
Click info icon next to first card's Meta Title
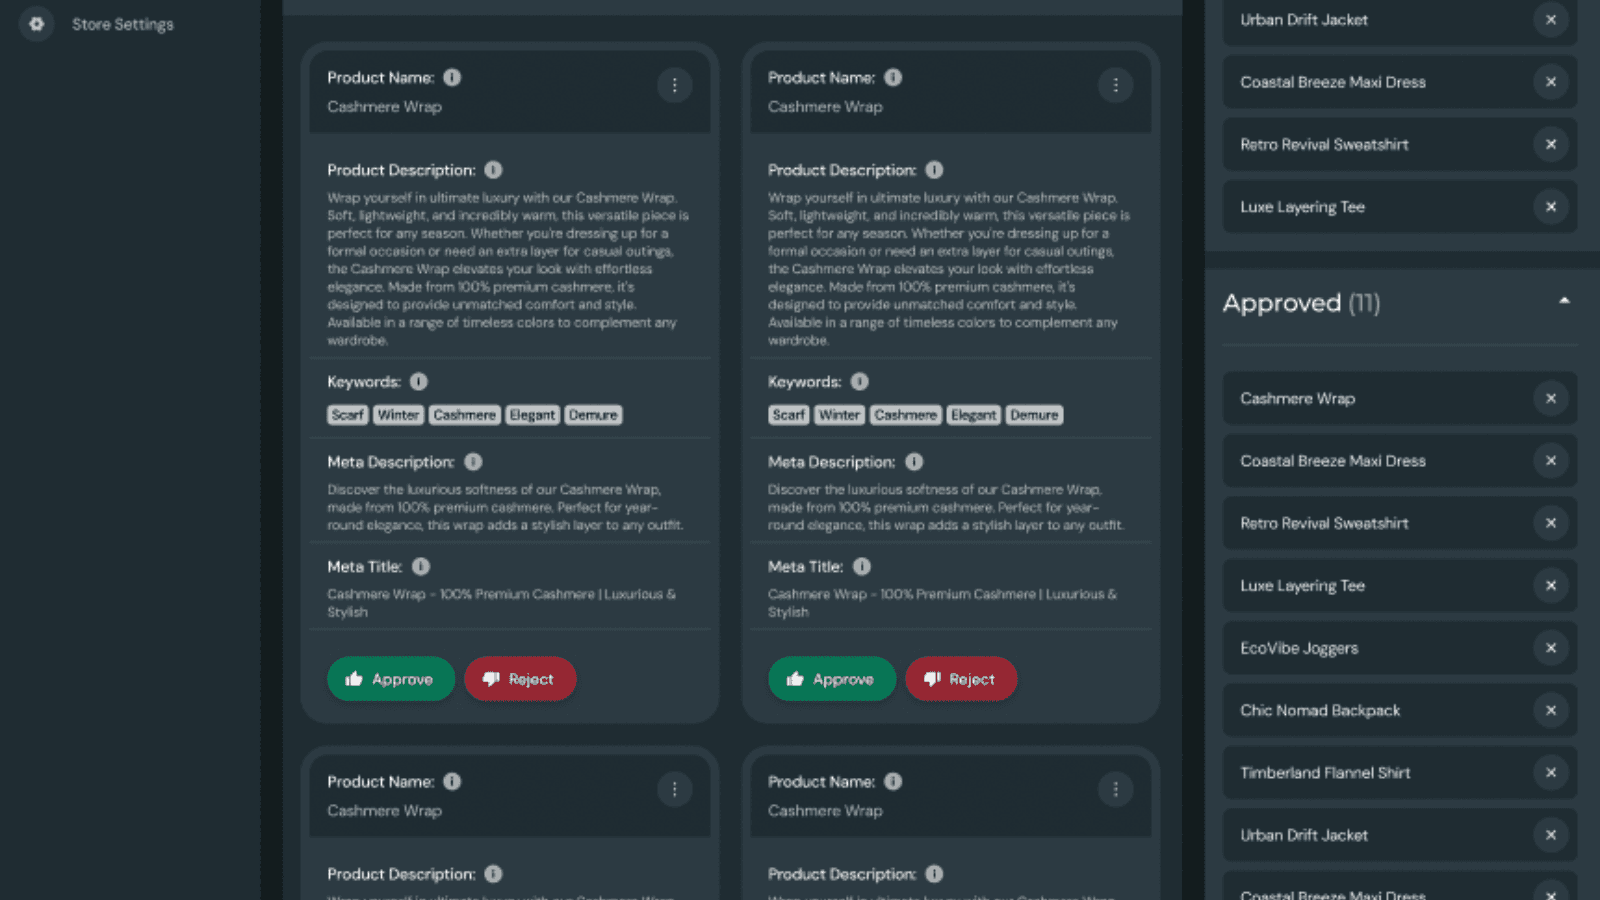coord(421,567)
